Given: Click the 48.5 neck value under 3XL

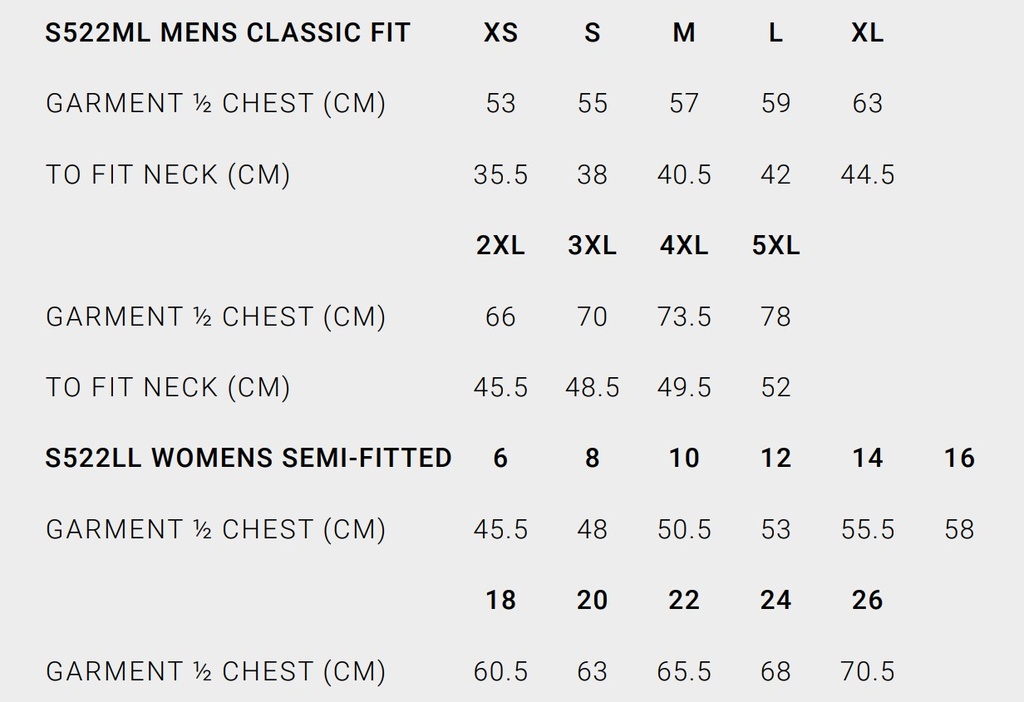Looking at the screenshot, I should [592, 388].
